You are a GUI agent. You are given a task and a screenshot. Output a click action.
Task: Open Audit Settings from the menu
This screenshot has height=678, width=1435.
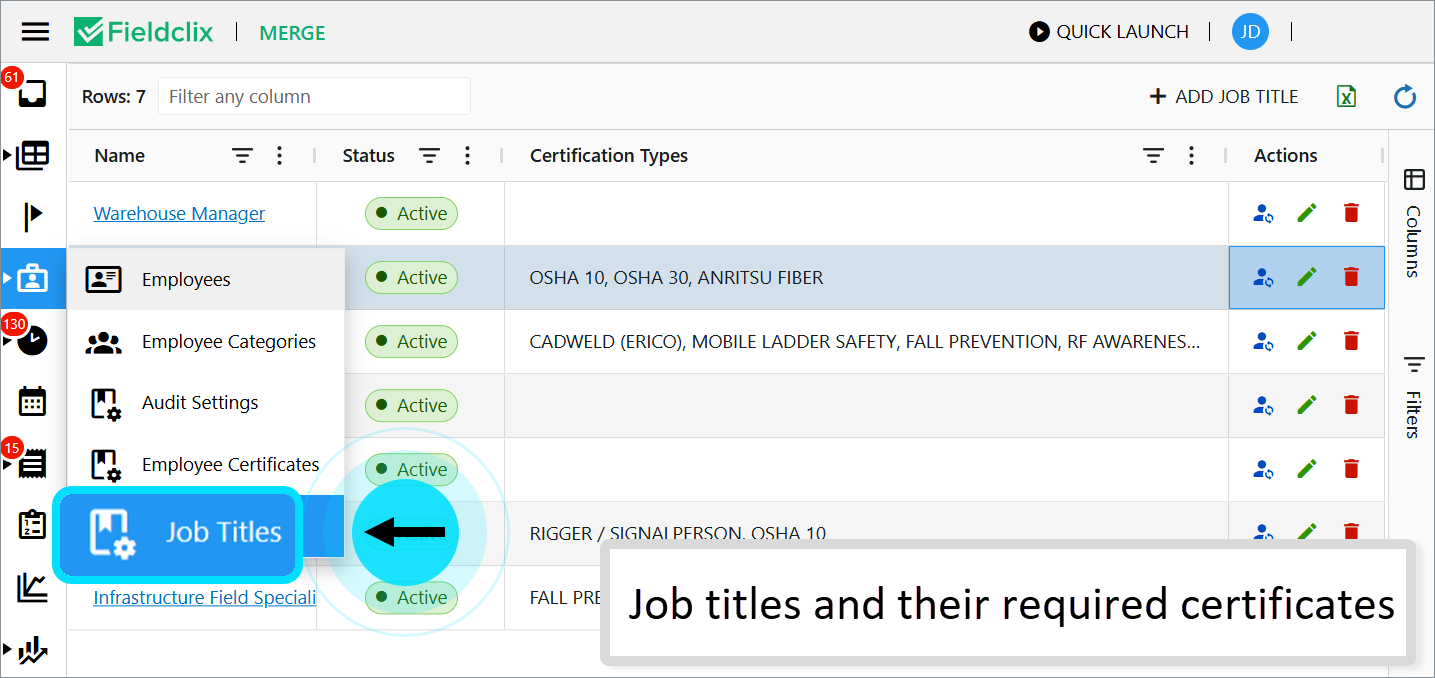(x=206, y=403)
